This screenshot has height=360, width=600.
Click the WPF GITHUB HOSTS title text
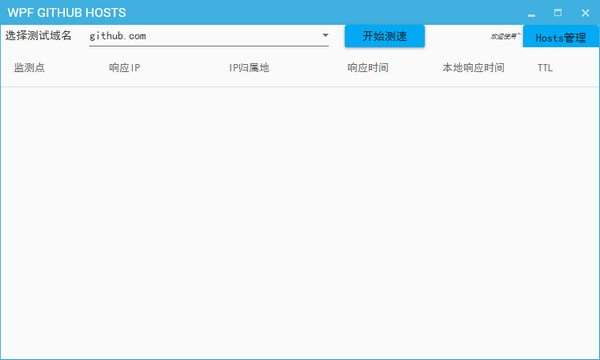pos(67,13)
